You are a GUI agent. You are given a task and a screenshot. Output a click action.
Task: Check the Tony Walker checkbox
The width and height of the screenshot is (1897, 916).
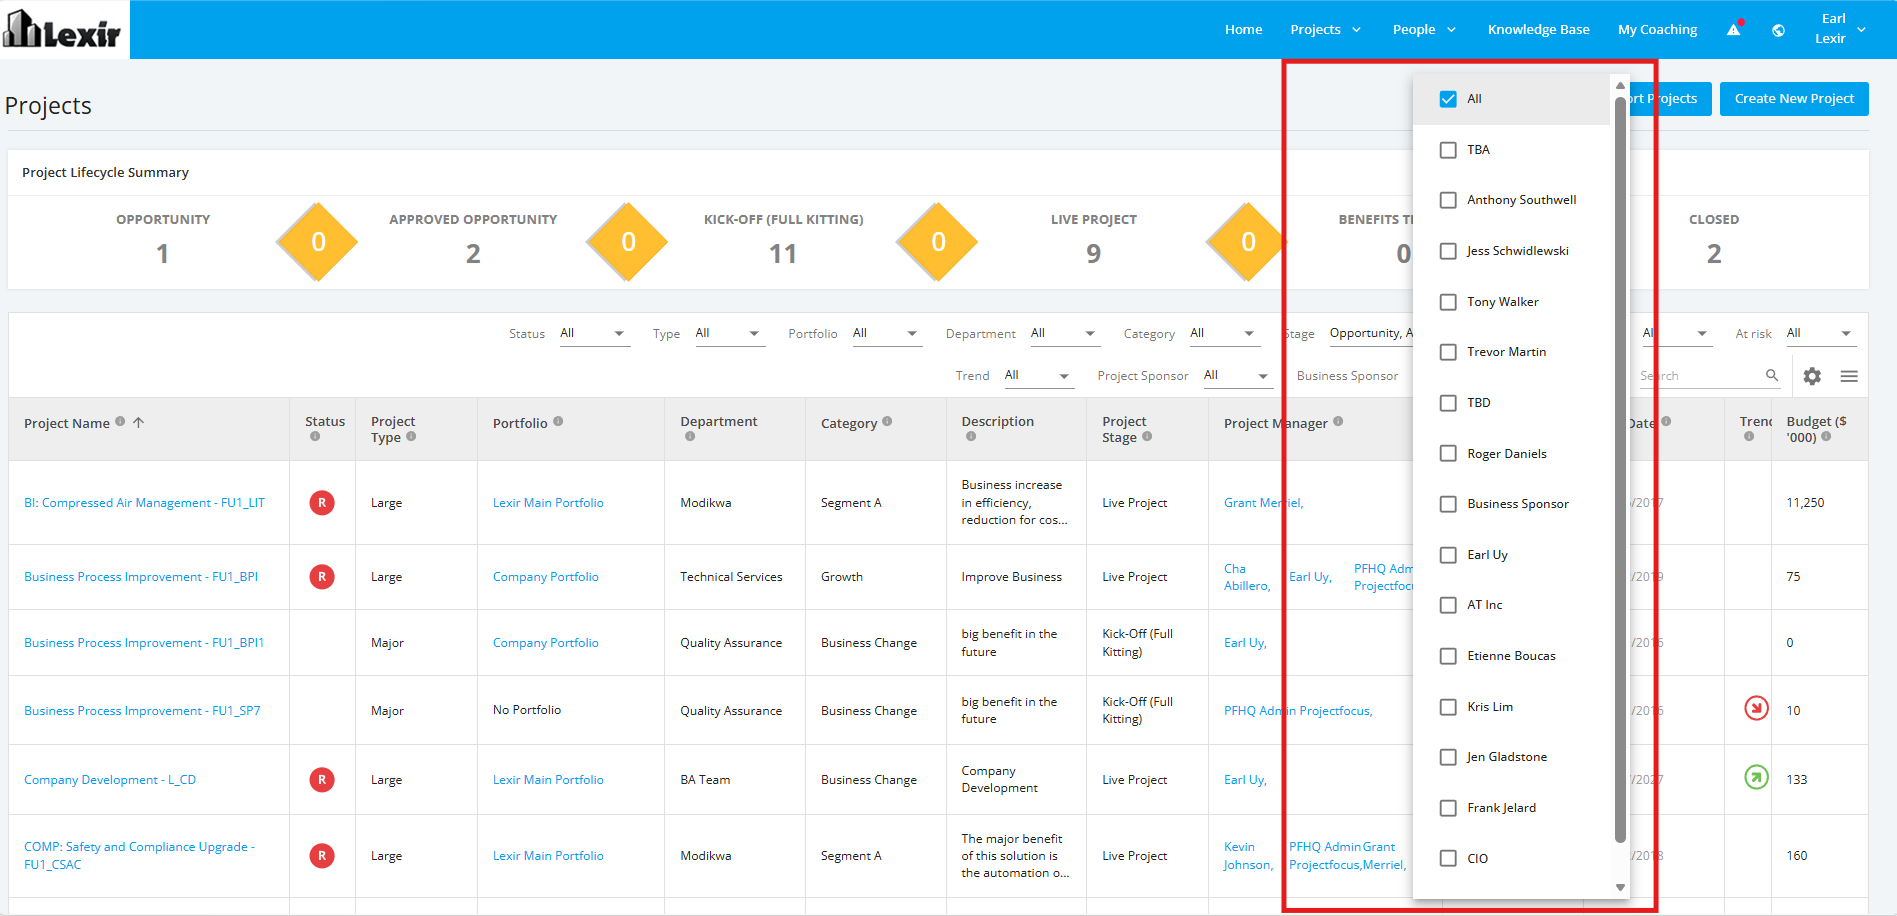coord(1448,302)
